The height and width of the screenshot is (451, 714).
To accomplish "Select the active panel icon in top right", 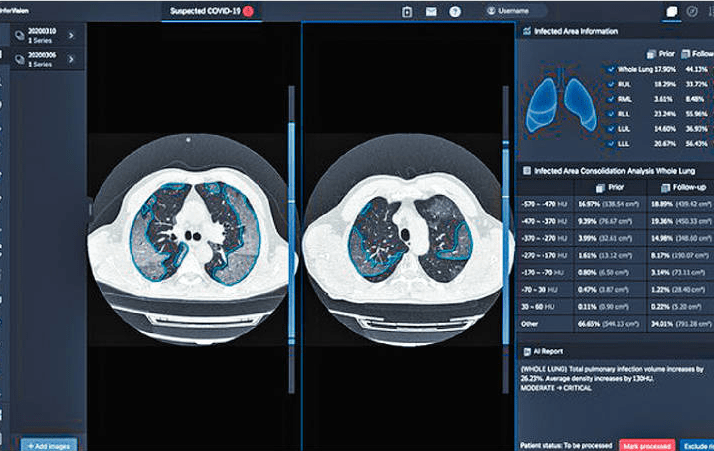I will click(x=672, y=11).
